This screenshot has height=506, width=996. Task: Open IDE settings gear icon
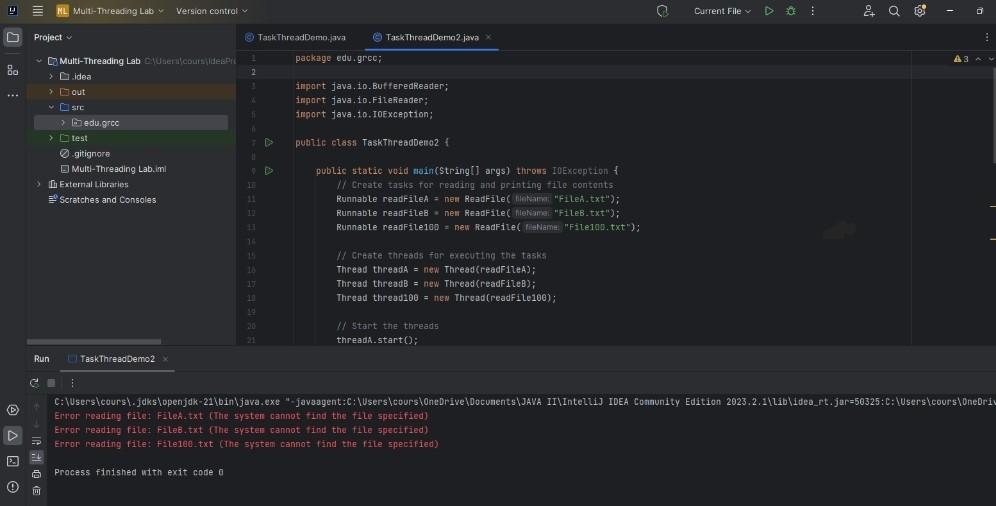click(920, 11)
